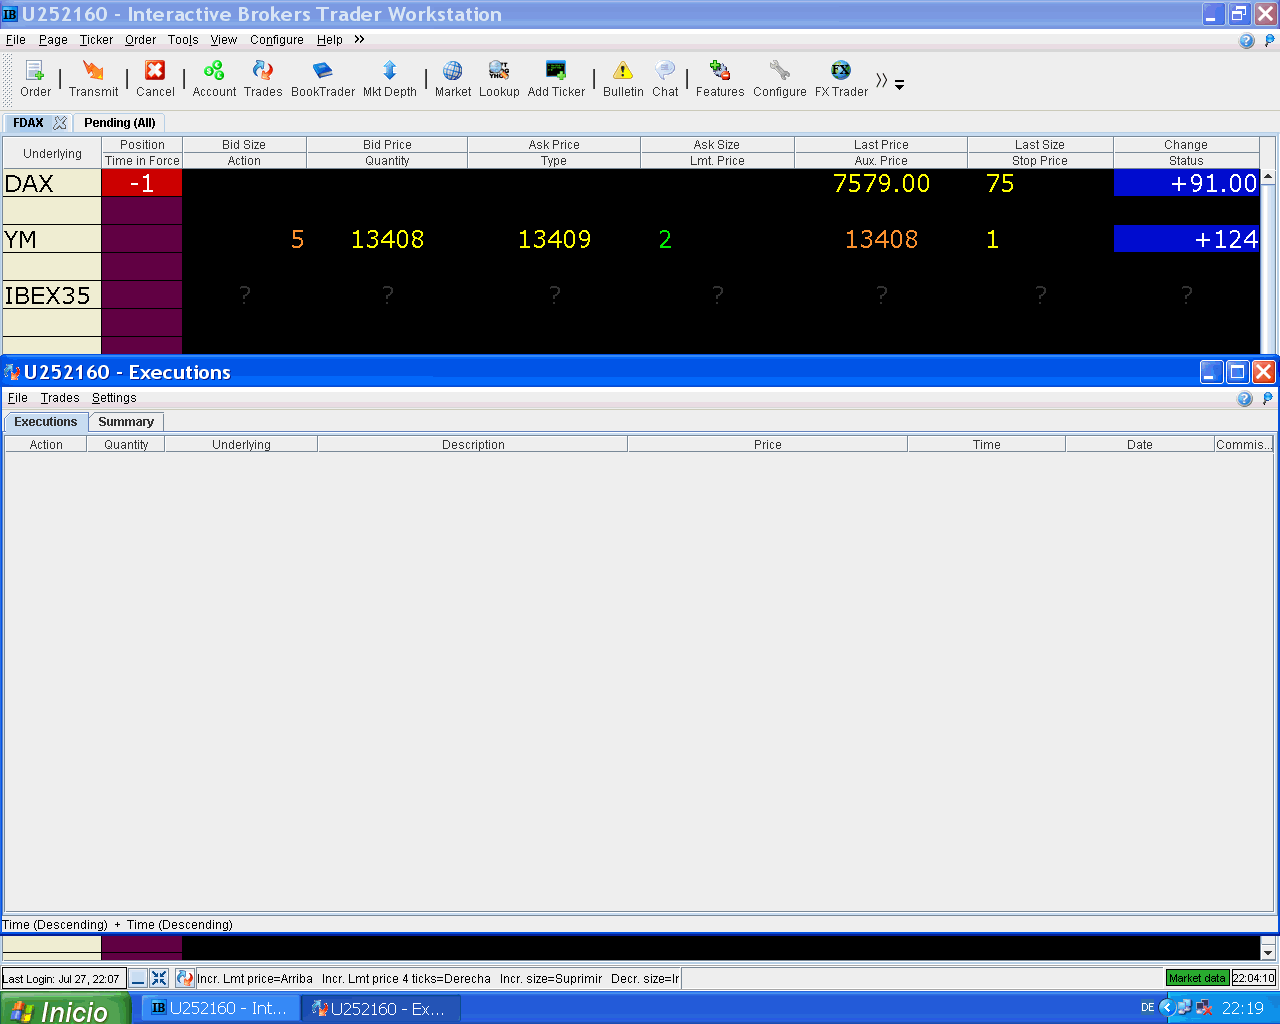Click the Price column header
1280x1024 pixels.
tap(767, 445)
